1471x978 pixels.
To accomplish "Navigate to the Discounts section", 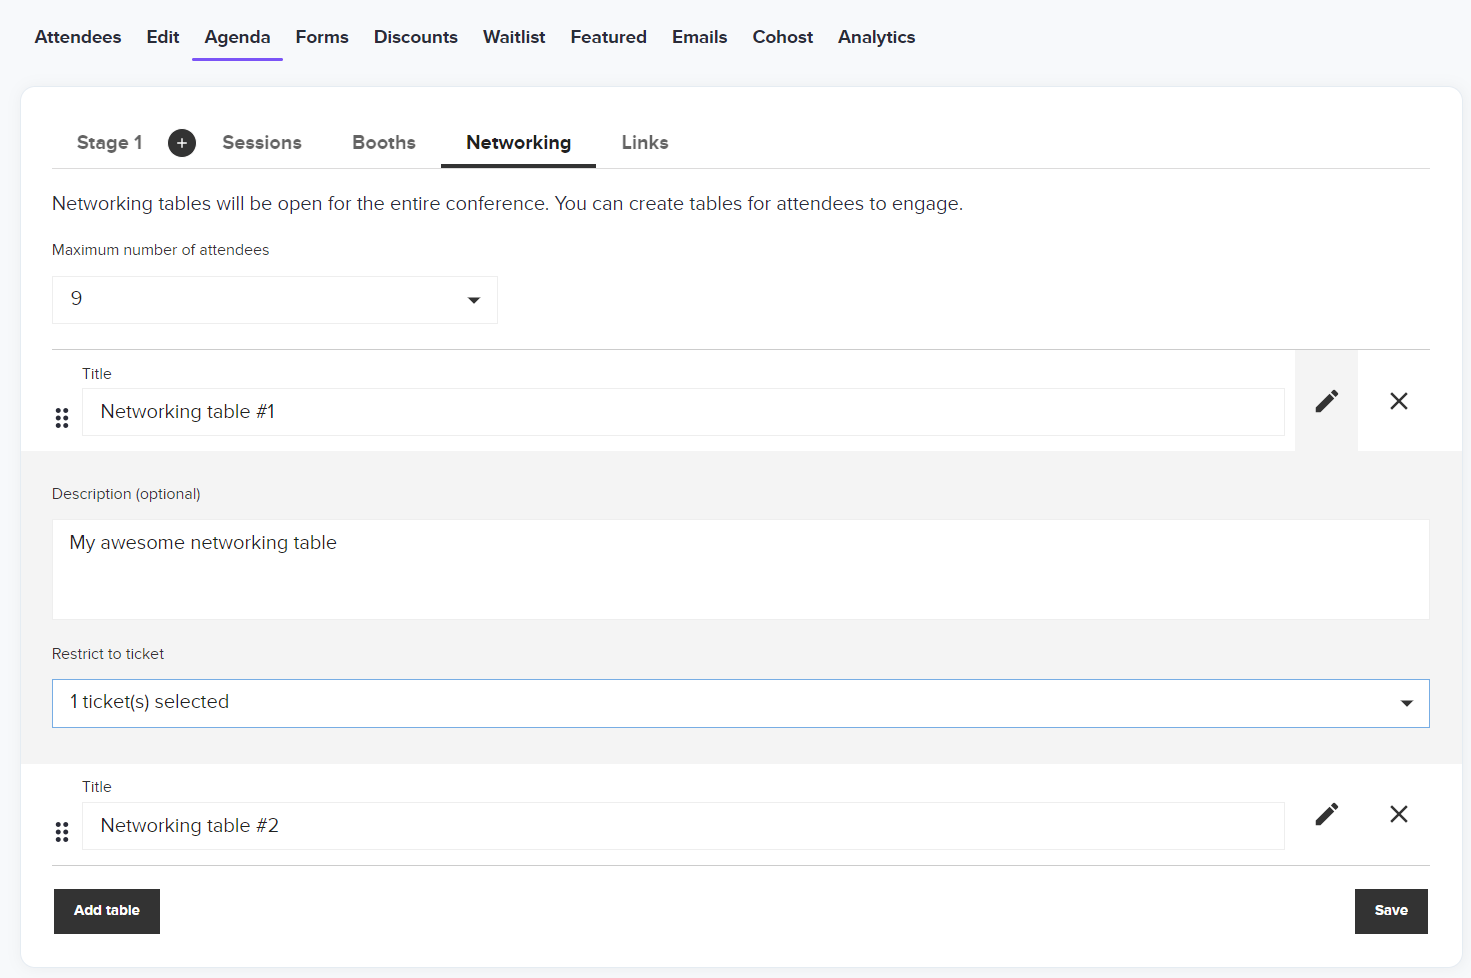I will click(415, 37).
